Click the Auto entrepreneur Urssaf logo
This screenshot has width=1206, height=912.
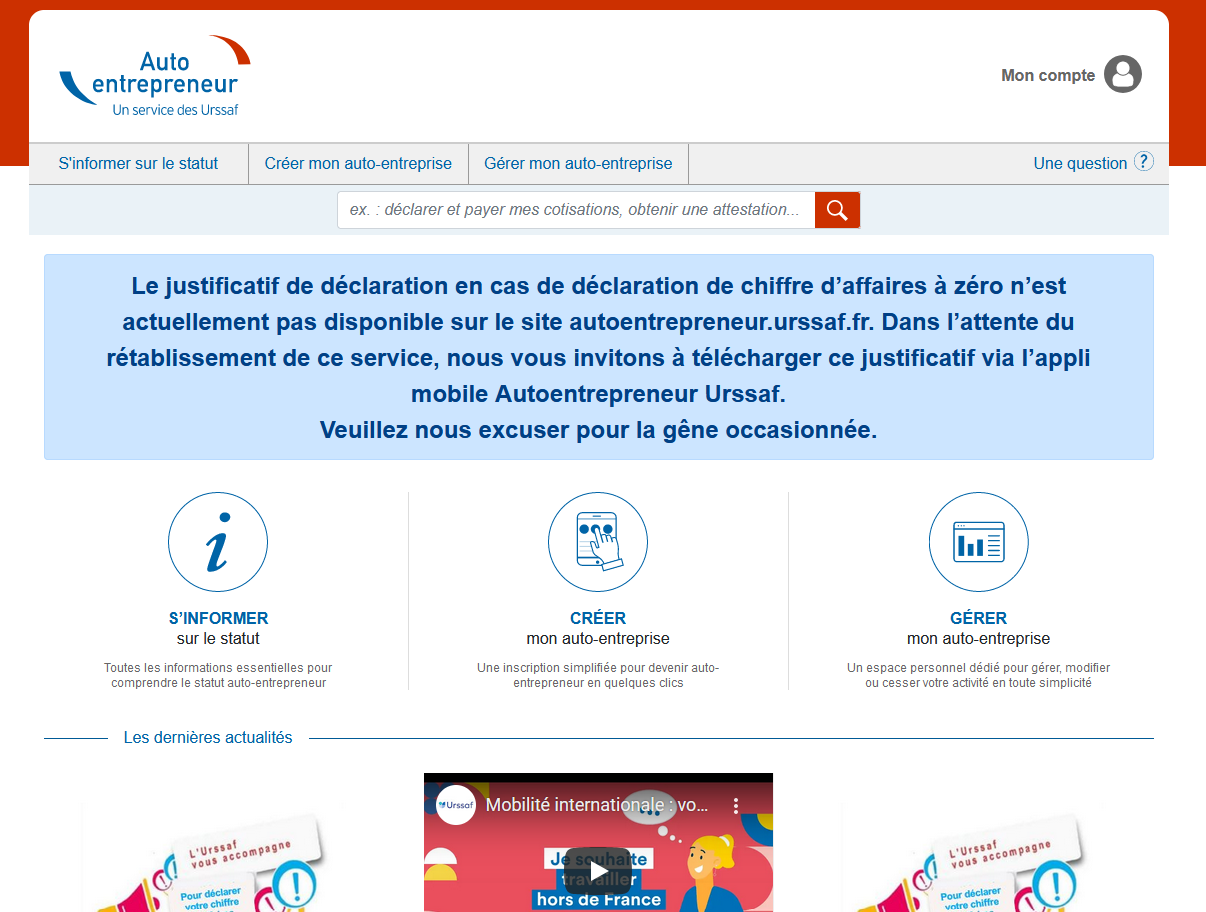(155, 77)
